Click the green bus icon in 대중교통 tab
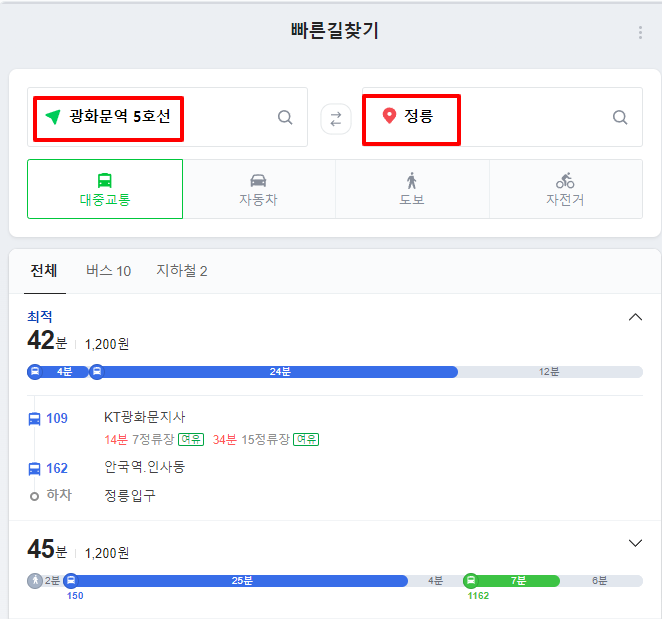 click(x=105, y=180)
